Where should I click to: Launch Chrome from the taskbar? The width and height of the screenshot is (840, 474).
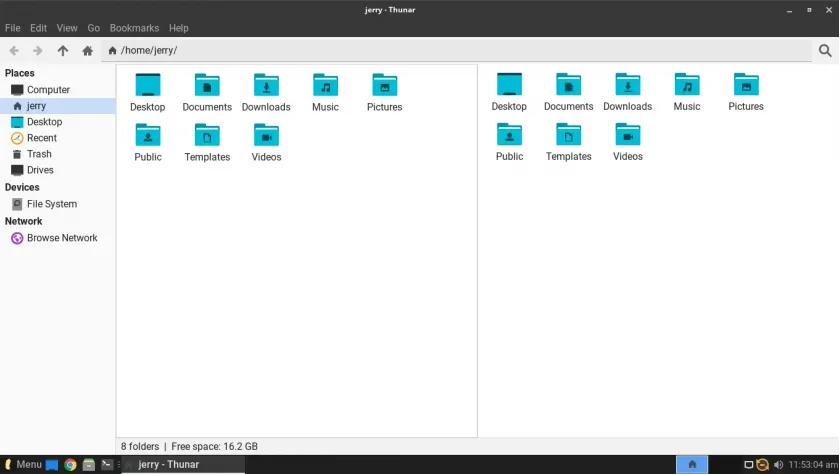pyautogui.click(x=70, y=464)
